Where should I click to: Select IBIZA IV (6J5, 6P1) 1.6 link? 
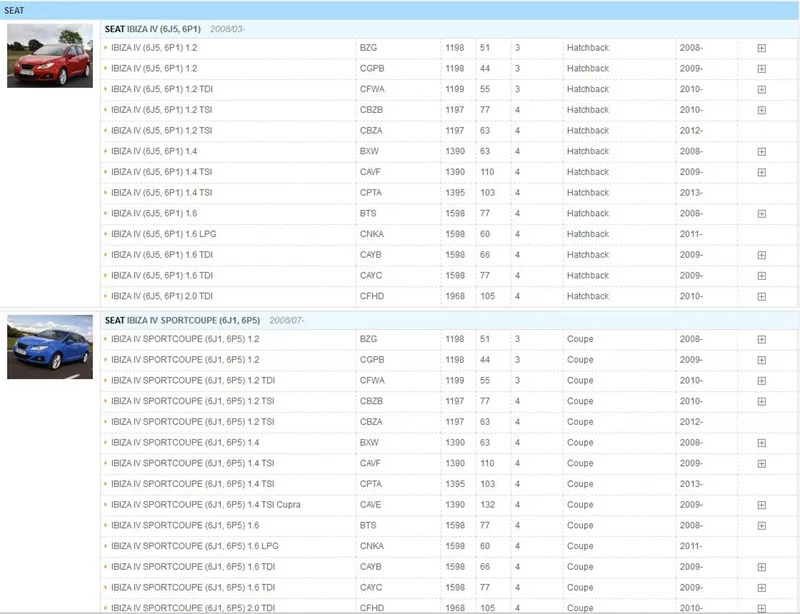point(154,213)
